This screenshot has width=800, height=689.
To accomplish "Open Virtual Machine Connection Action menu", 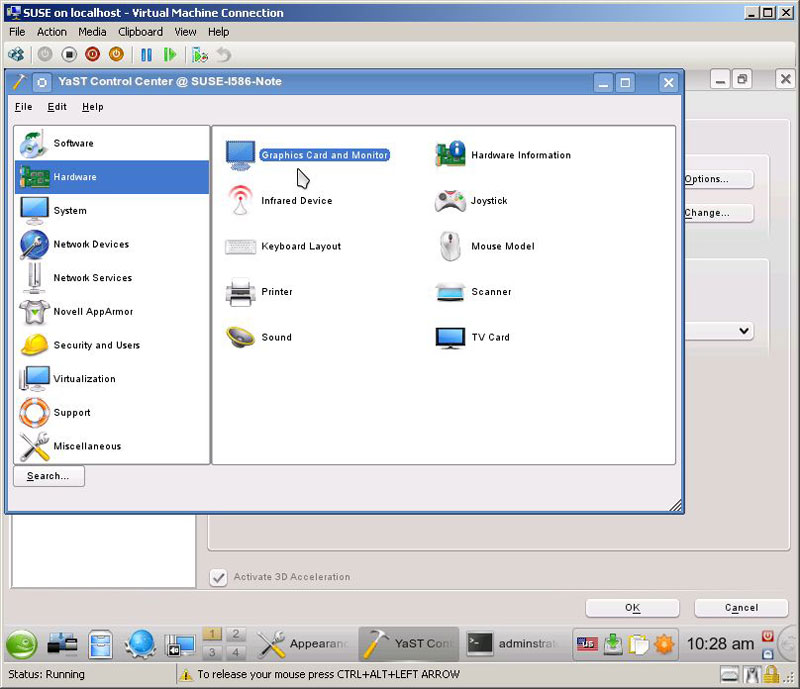I will tap(52, 32).
